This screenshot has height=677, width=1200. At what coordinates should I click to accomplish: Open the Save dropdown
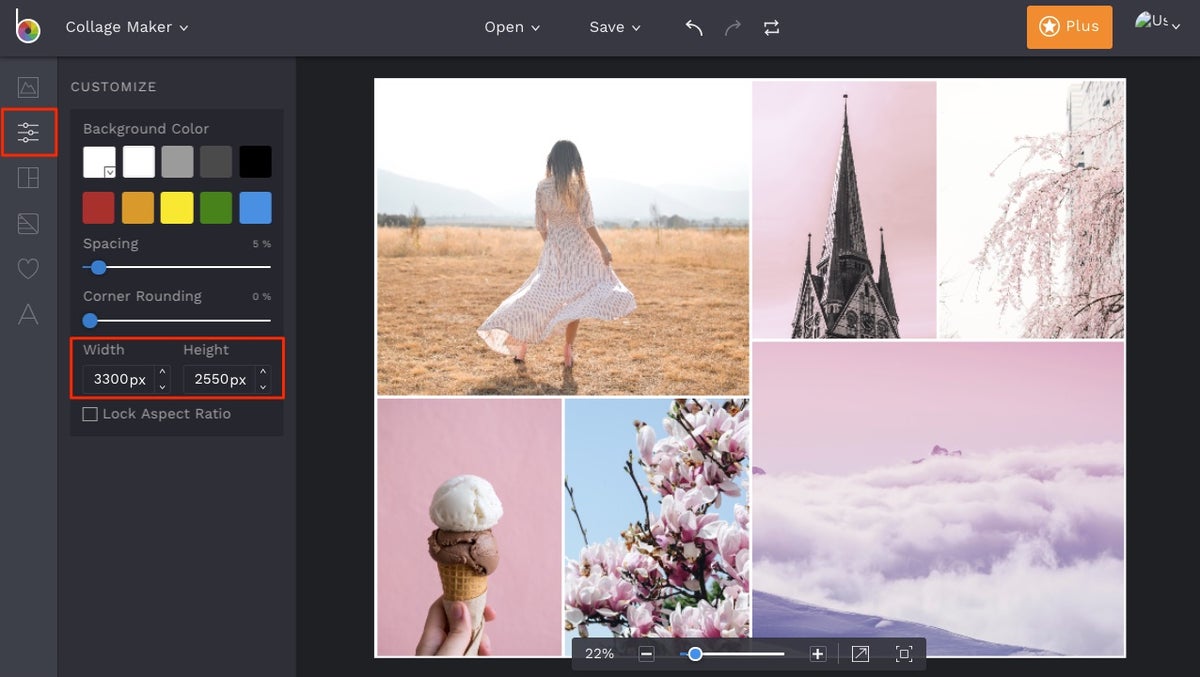tap(614, 27)
